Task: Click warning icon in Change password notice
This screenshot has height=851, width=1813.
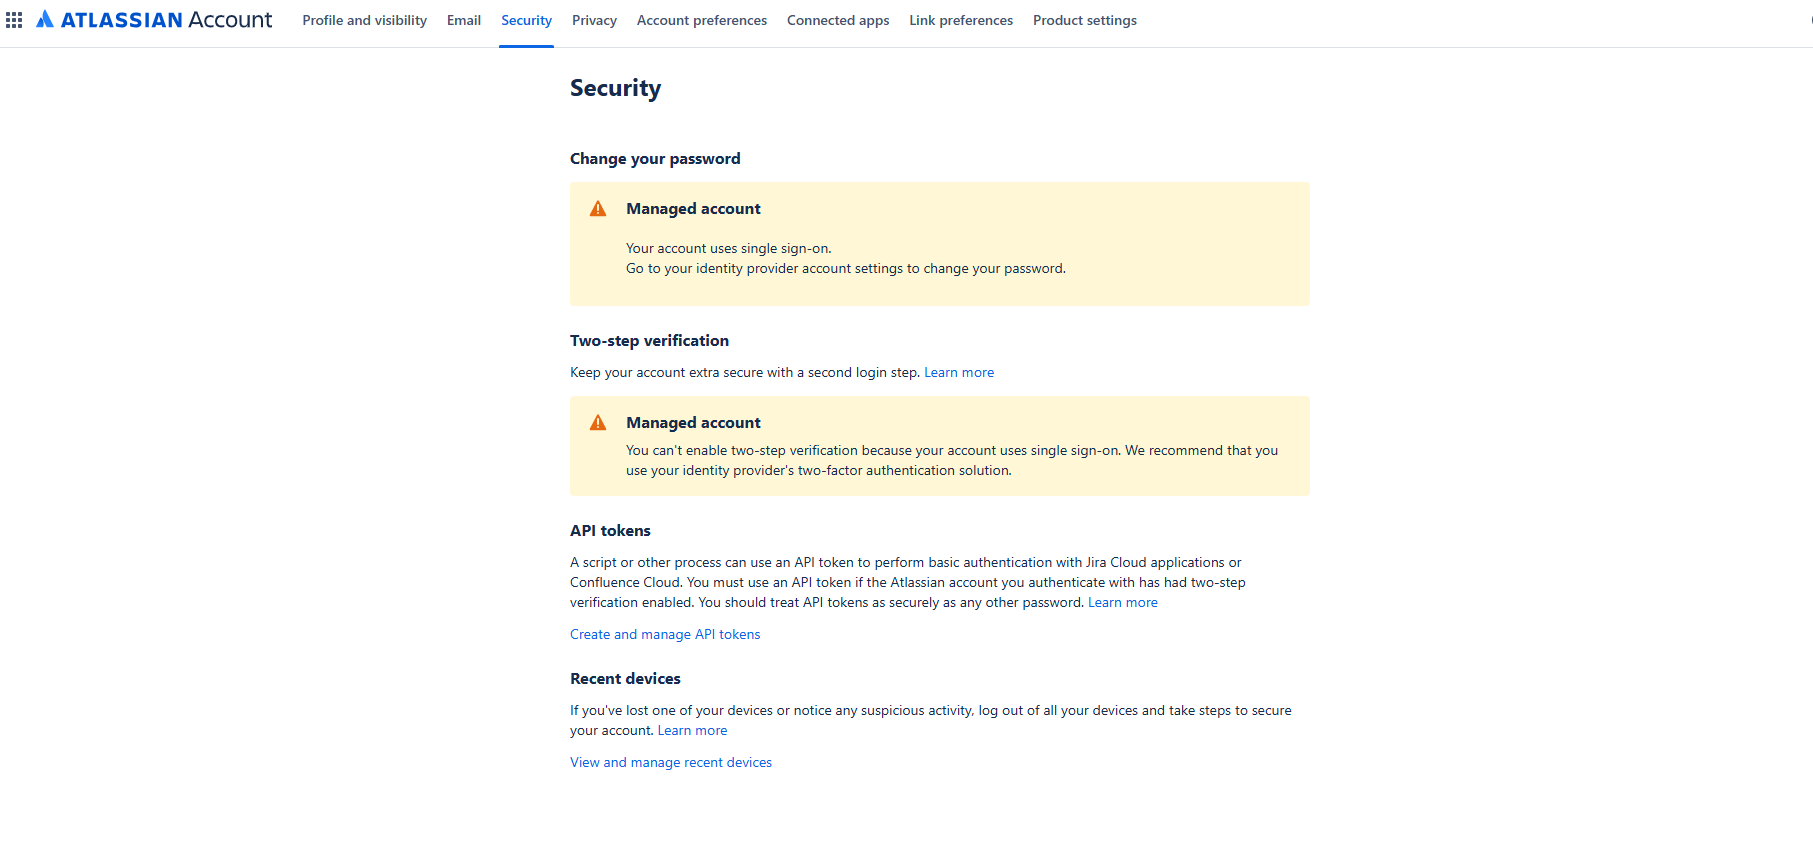Action: pyautogui.click(x=598, y=209)
